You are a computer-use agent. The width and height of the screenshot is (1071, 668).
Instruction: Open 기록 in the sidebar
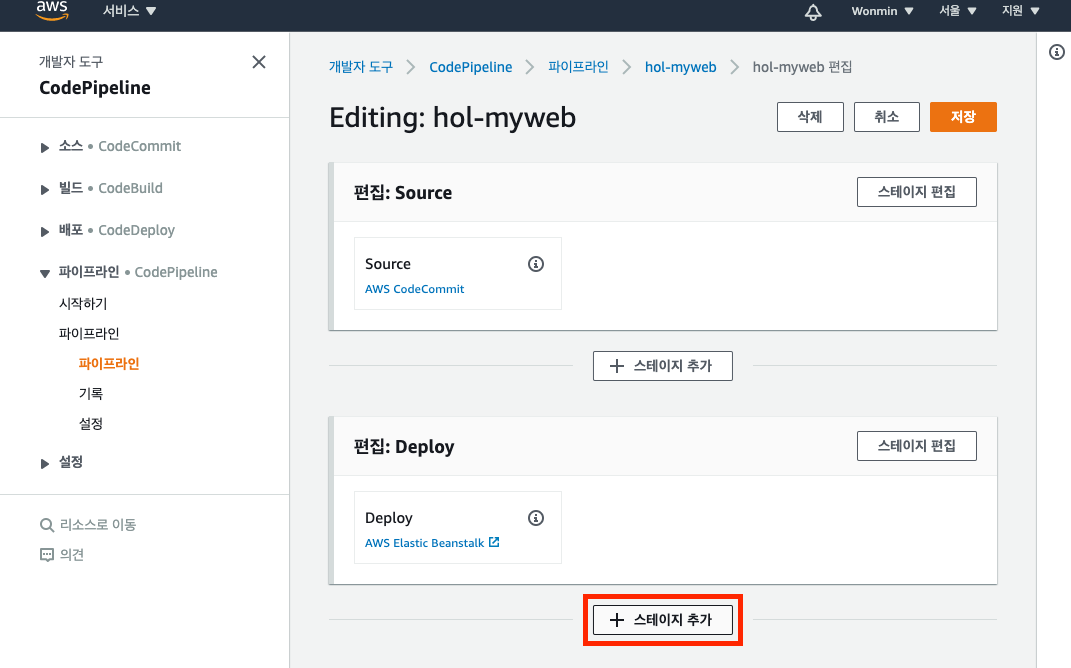coord(91,393)
